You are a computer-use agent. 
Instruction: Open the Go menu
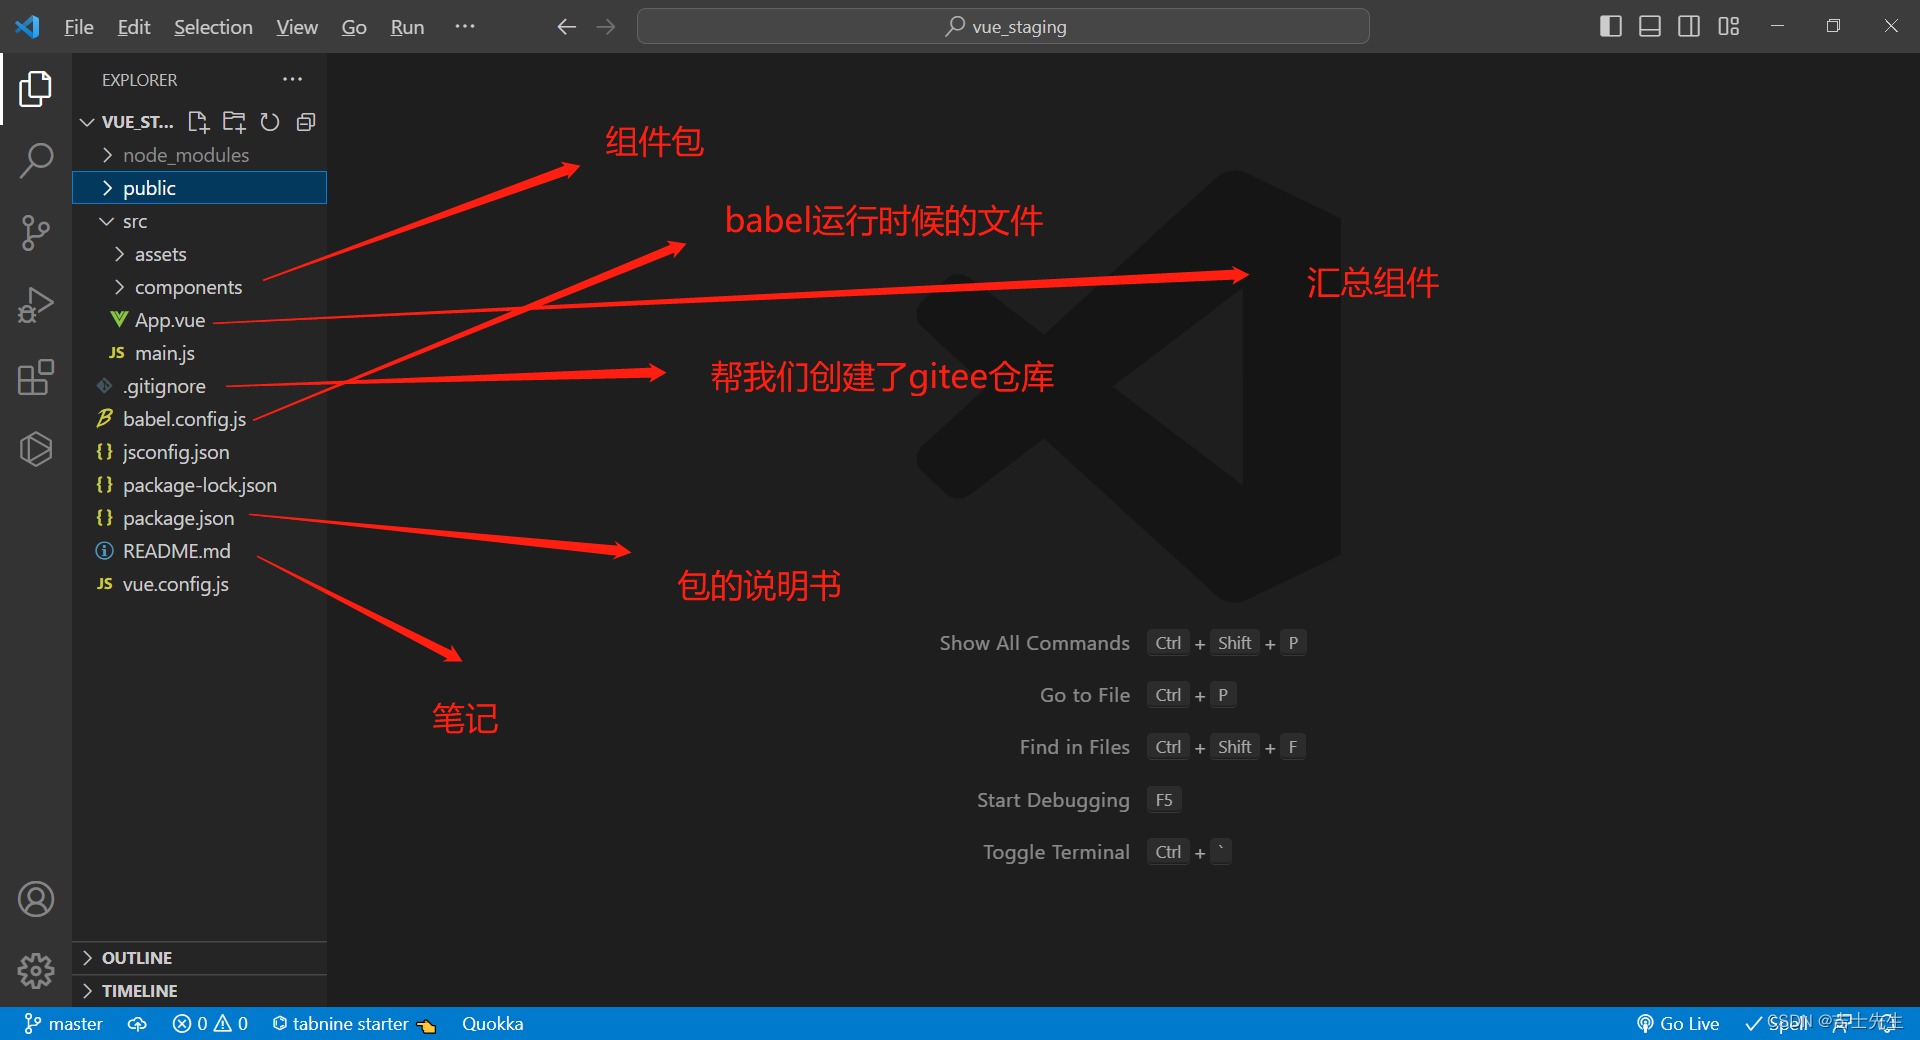pyautogui.click(x=354, y=27)
